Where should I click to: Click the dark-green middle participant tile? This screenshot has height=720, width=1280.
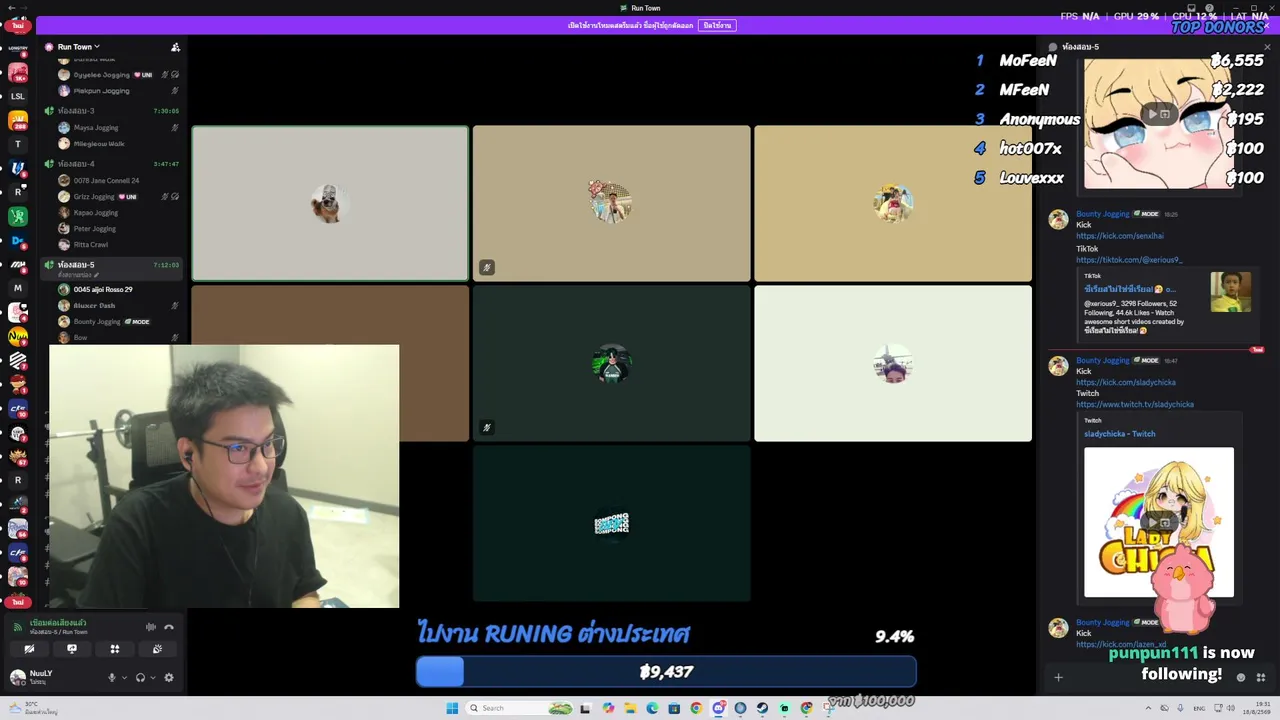(611, 363)
